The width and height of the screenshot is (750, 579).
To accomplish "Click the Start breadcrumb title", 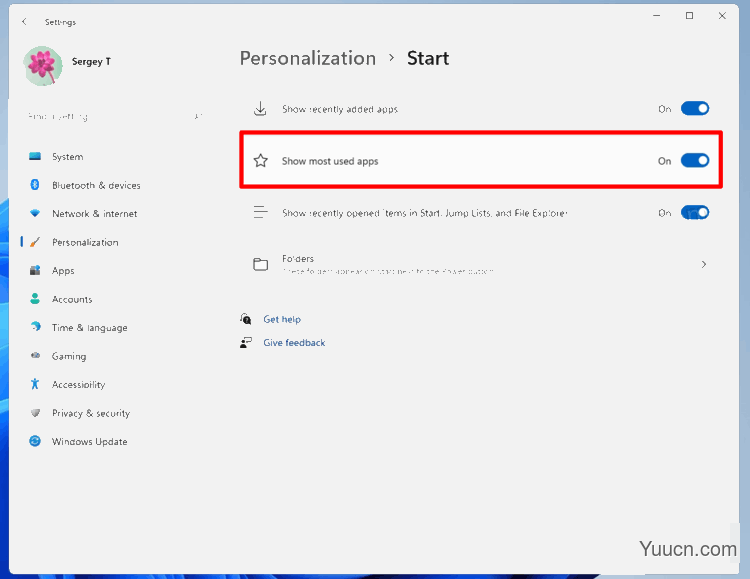I will point(428,58).
